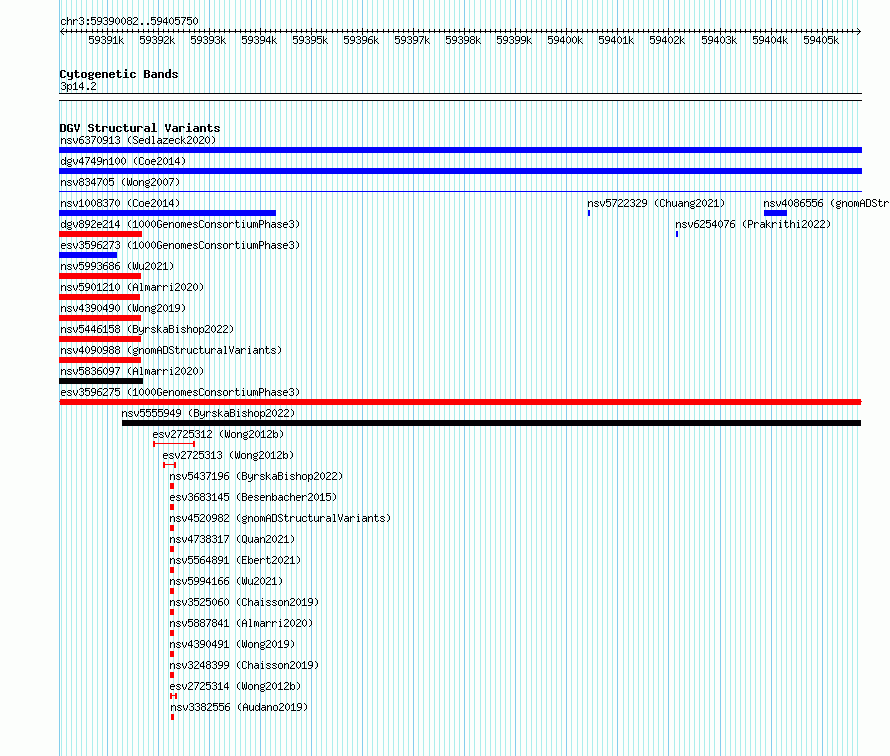Click nsv5887841 (Almarri2020) label
This screenshot has width=890, height=756.
tap(241, 623)
